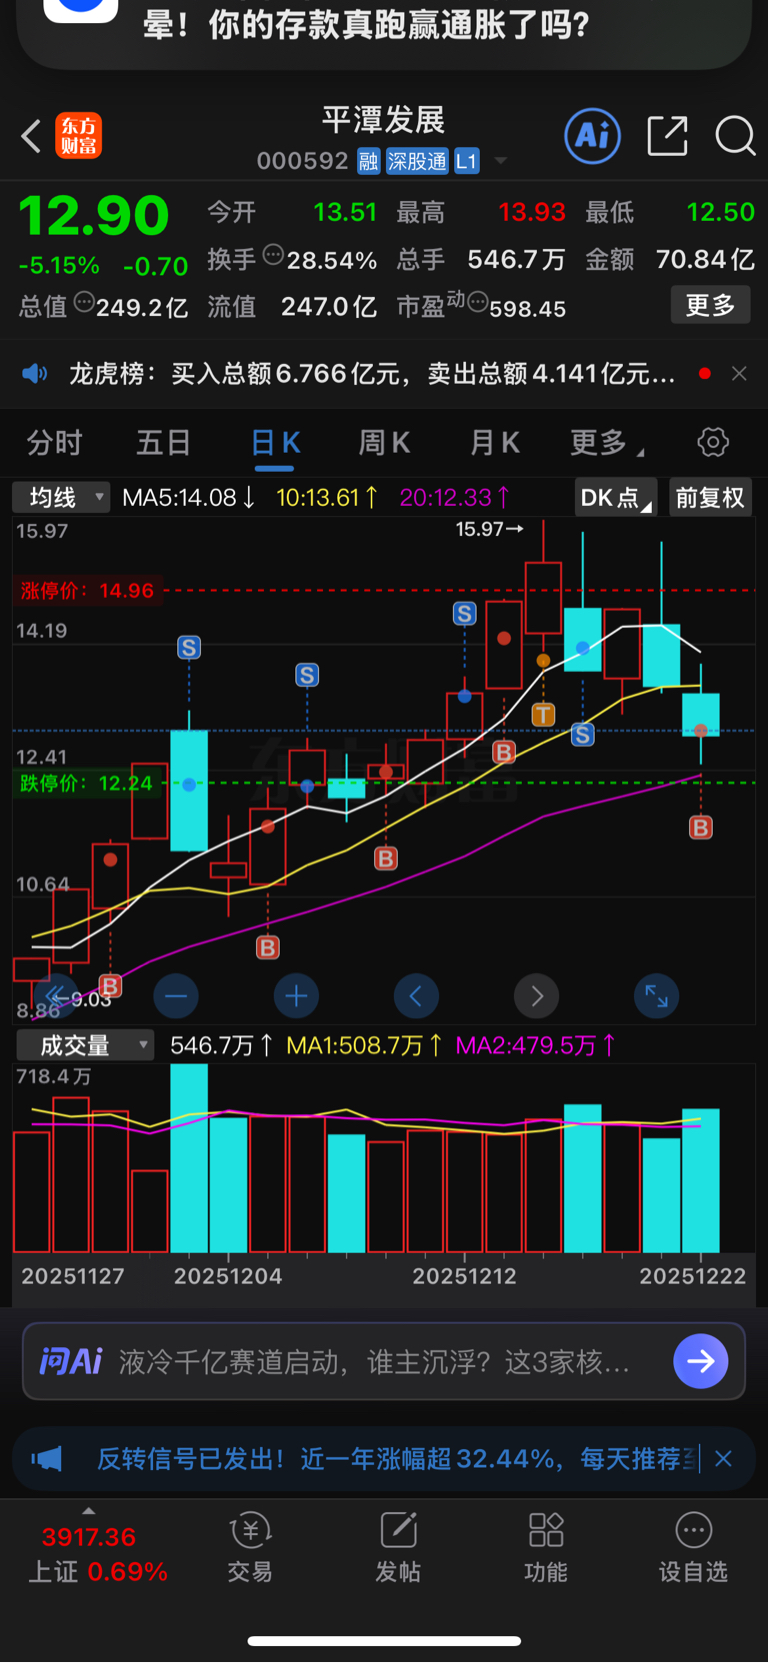Tap the back arrow icon

point(31,136)
